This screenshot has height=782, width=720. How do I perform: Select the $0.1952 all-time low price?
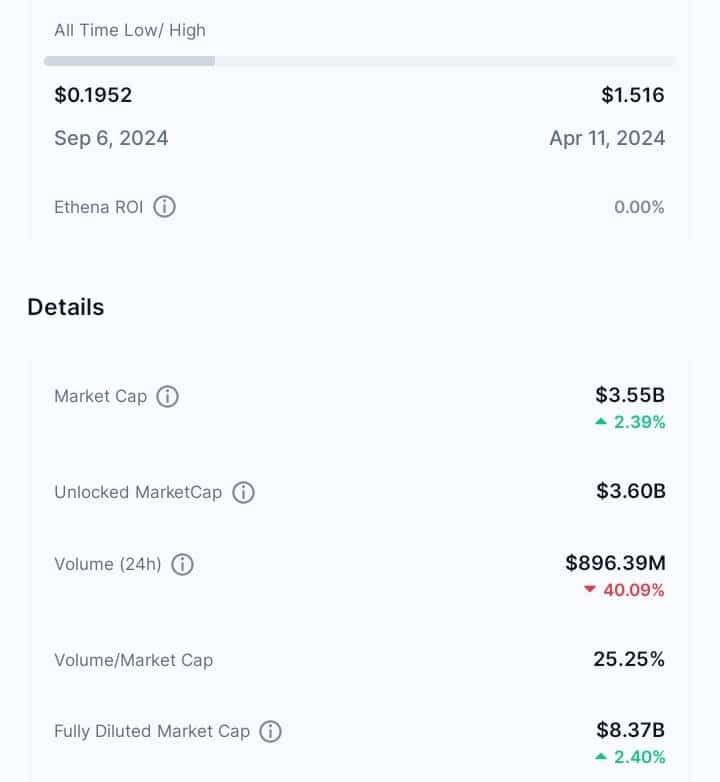click(x=93, y=95)
